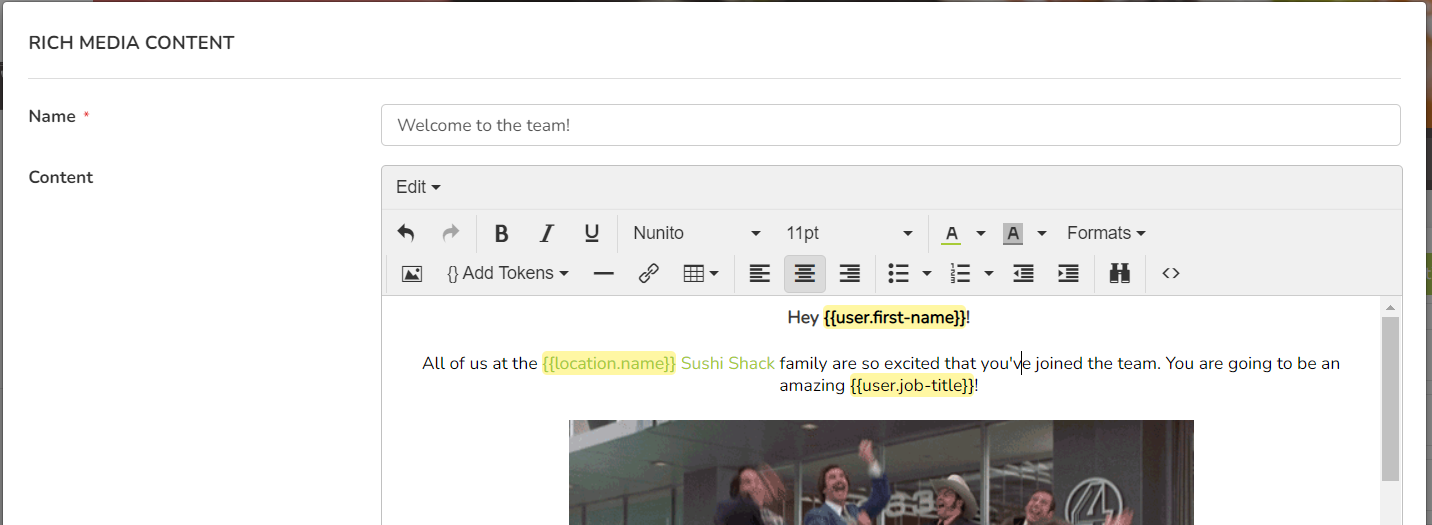
Task: Toggle italic formatting
Action: [546, 233]
